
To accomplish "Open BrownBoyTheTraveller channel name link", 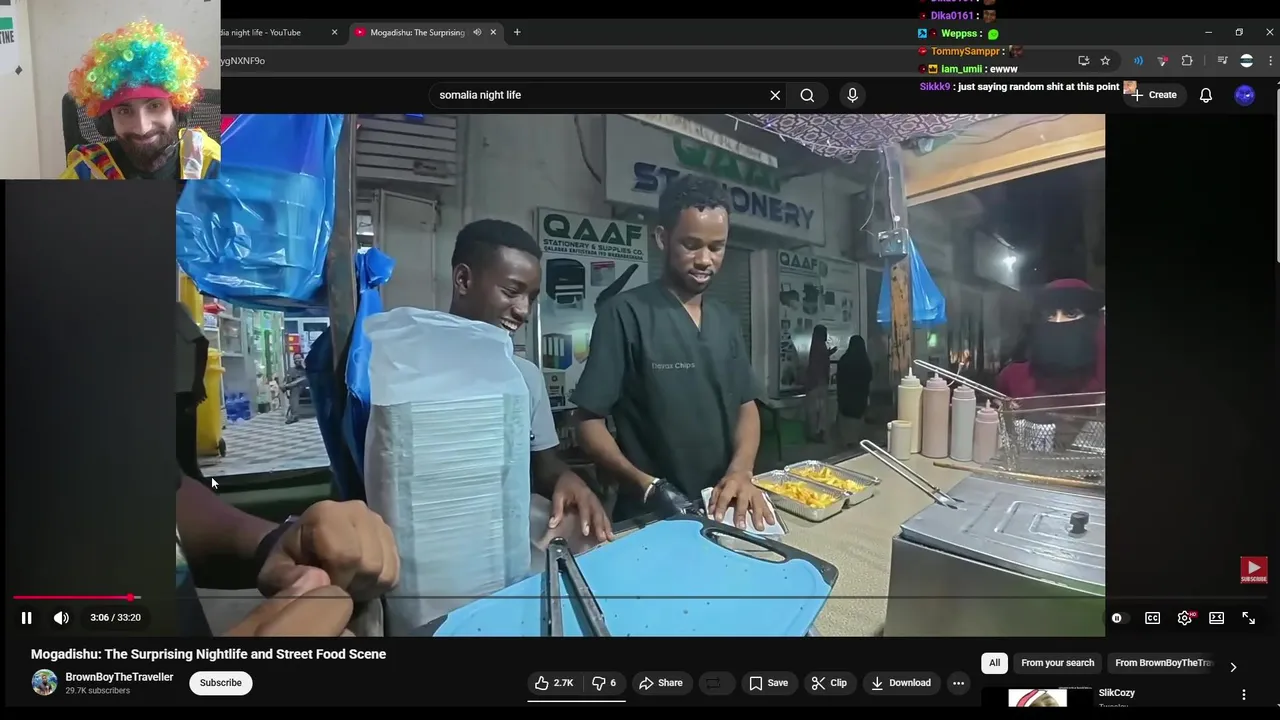I will point(119,677).
